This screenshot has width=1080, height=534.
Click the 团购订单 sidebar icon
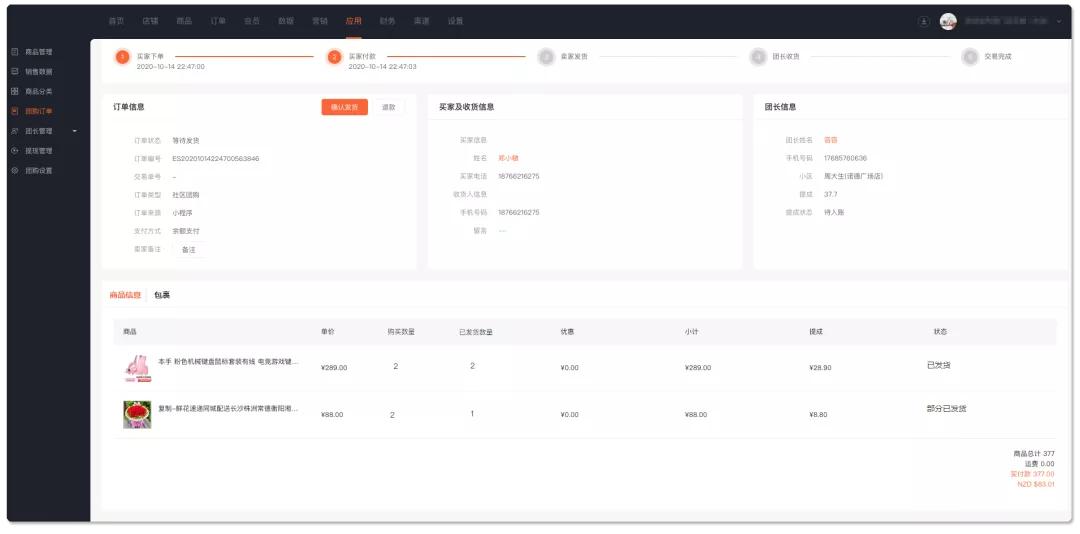[x=14, y=111]
